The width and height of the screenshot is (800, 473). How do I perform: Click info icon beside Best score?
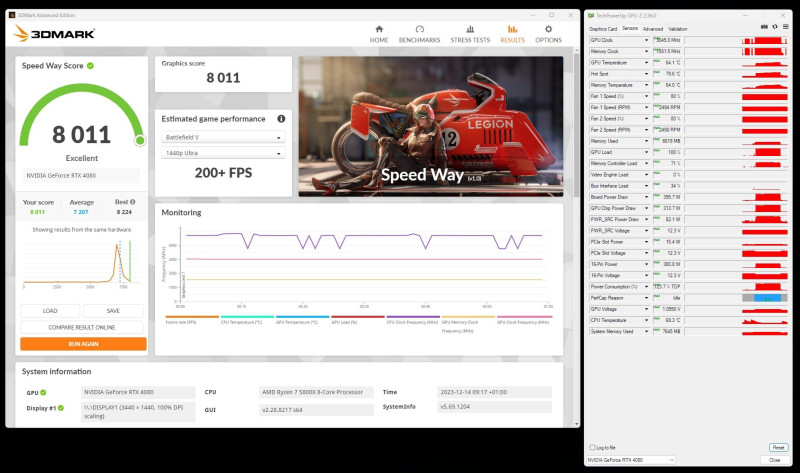click(133, 202)
